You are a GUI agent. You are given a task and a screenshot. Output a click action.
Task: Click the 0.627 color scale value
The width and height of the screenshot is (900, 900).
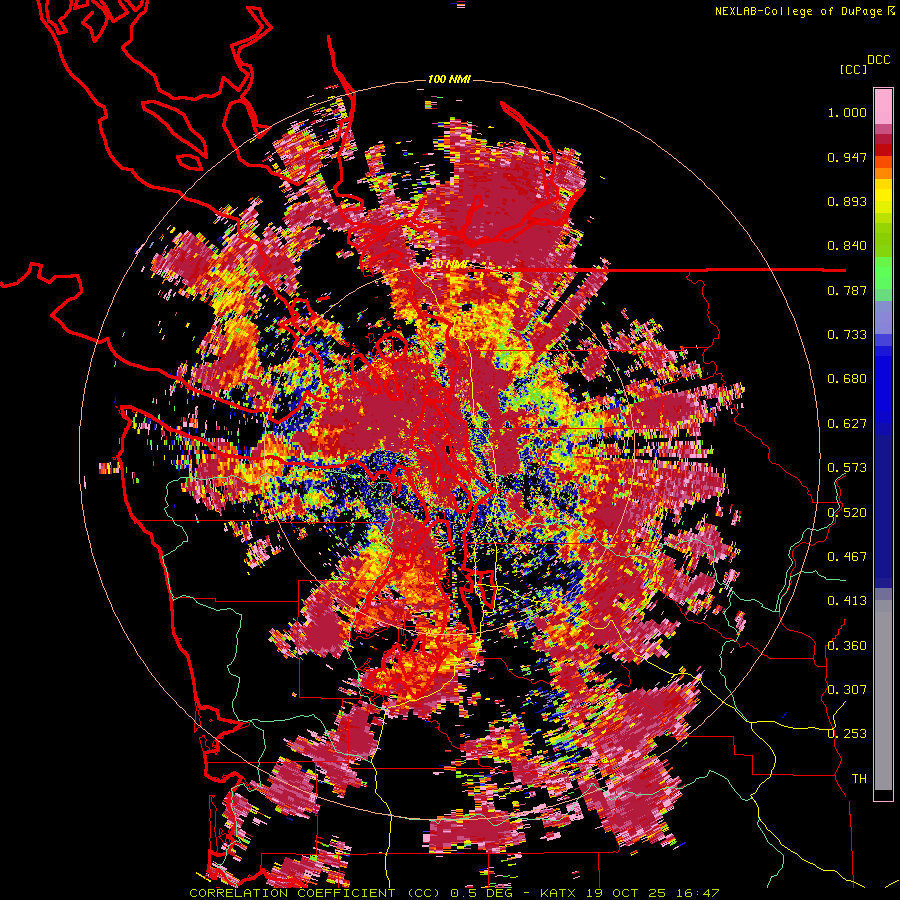[x=847, y=424]
